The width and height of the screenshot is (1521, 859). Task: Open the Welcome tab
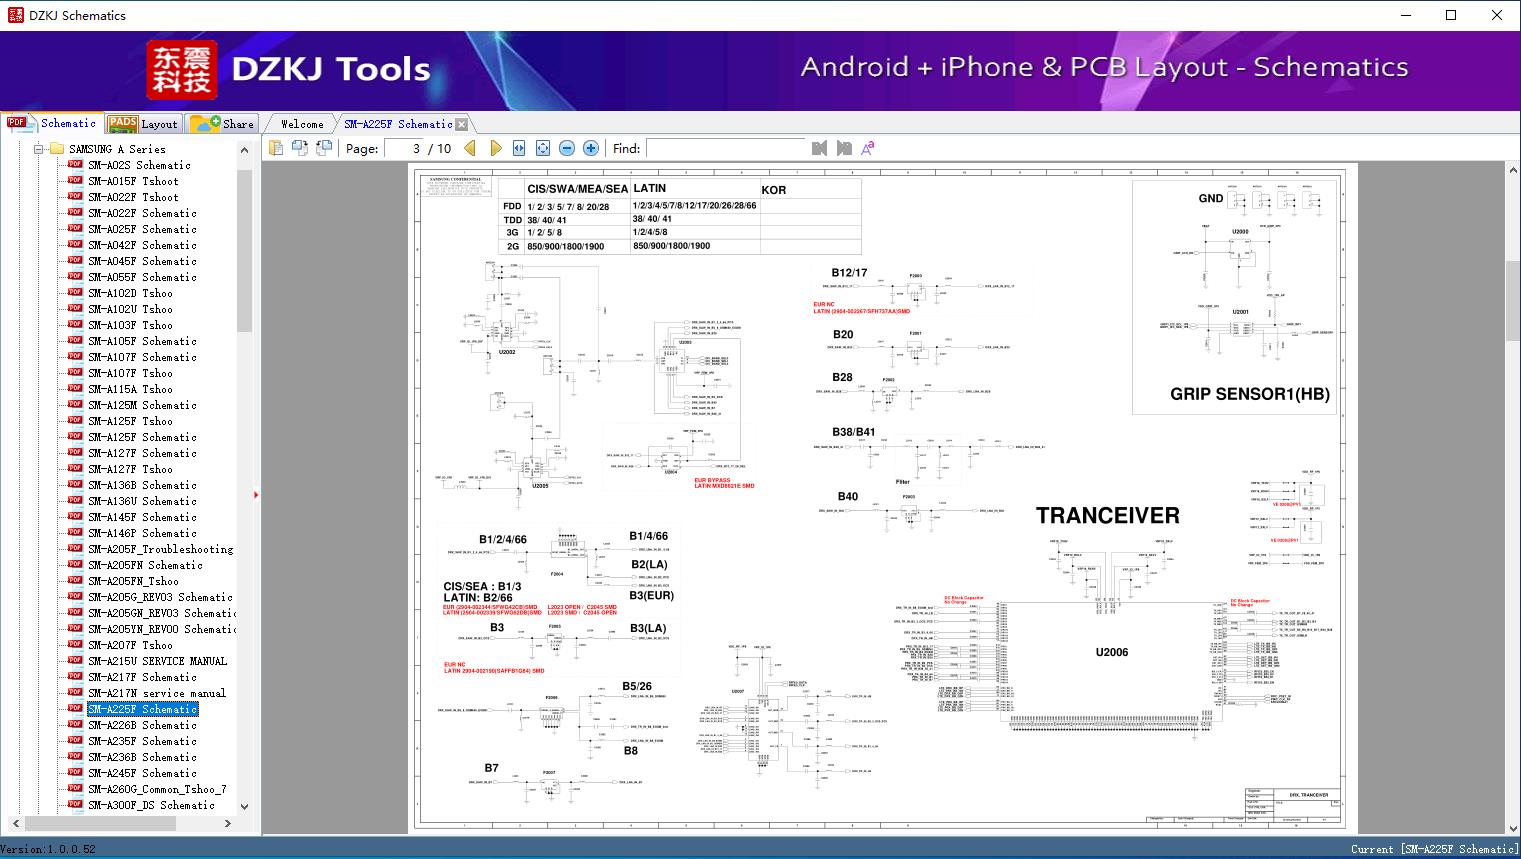tap(301, 124)
